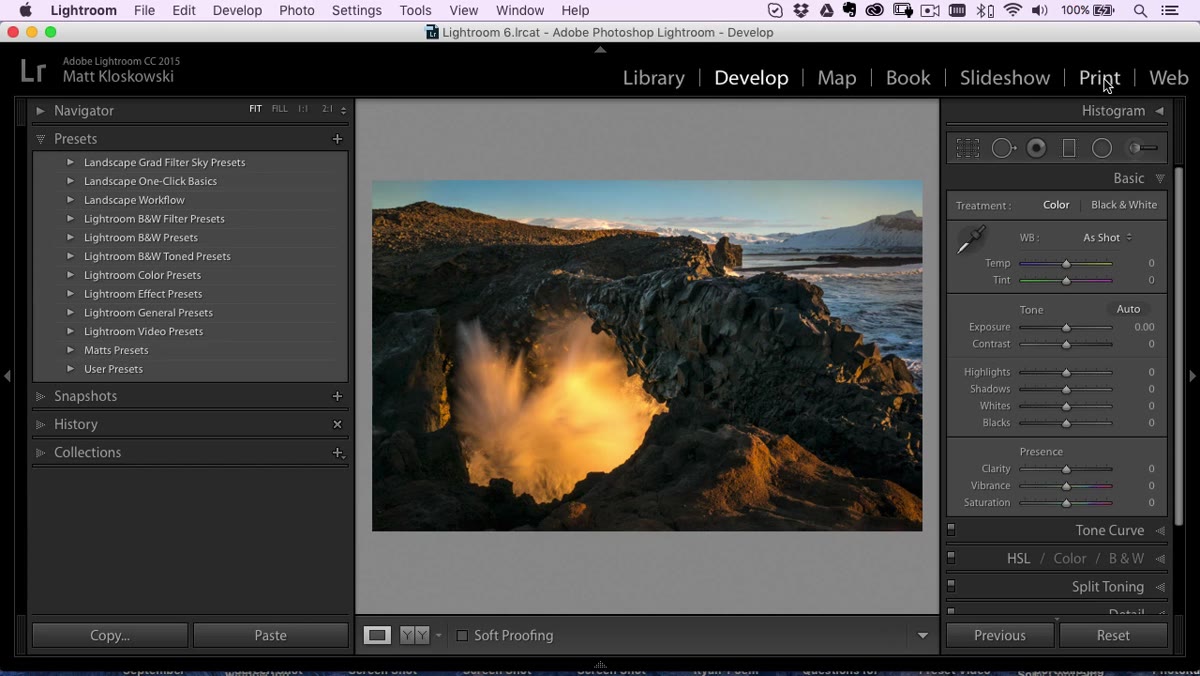Open the Apple menu
This screenshot has height=676, width=1200.
[x=25, y=10]
